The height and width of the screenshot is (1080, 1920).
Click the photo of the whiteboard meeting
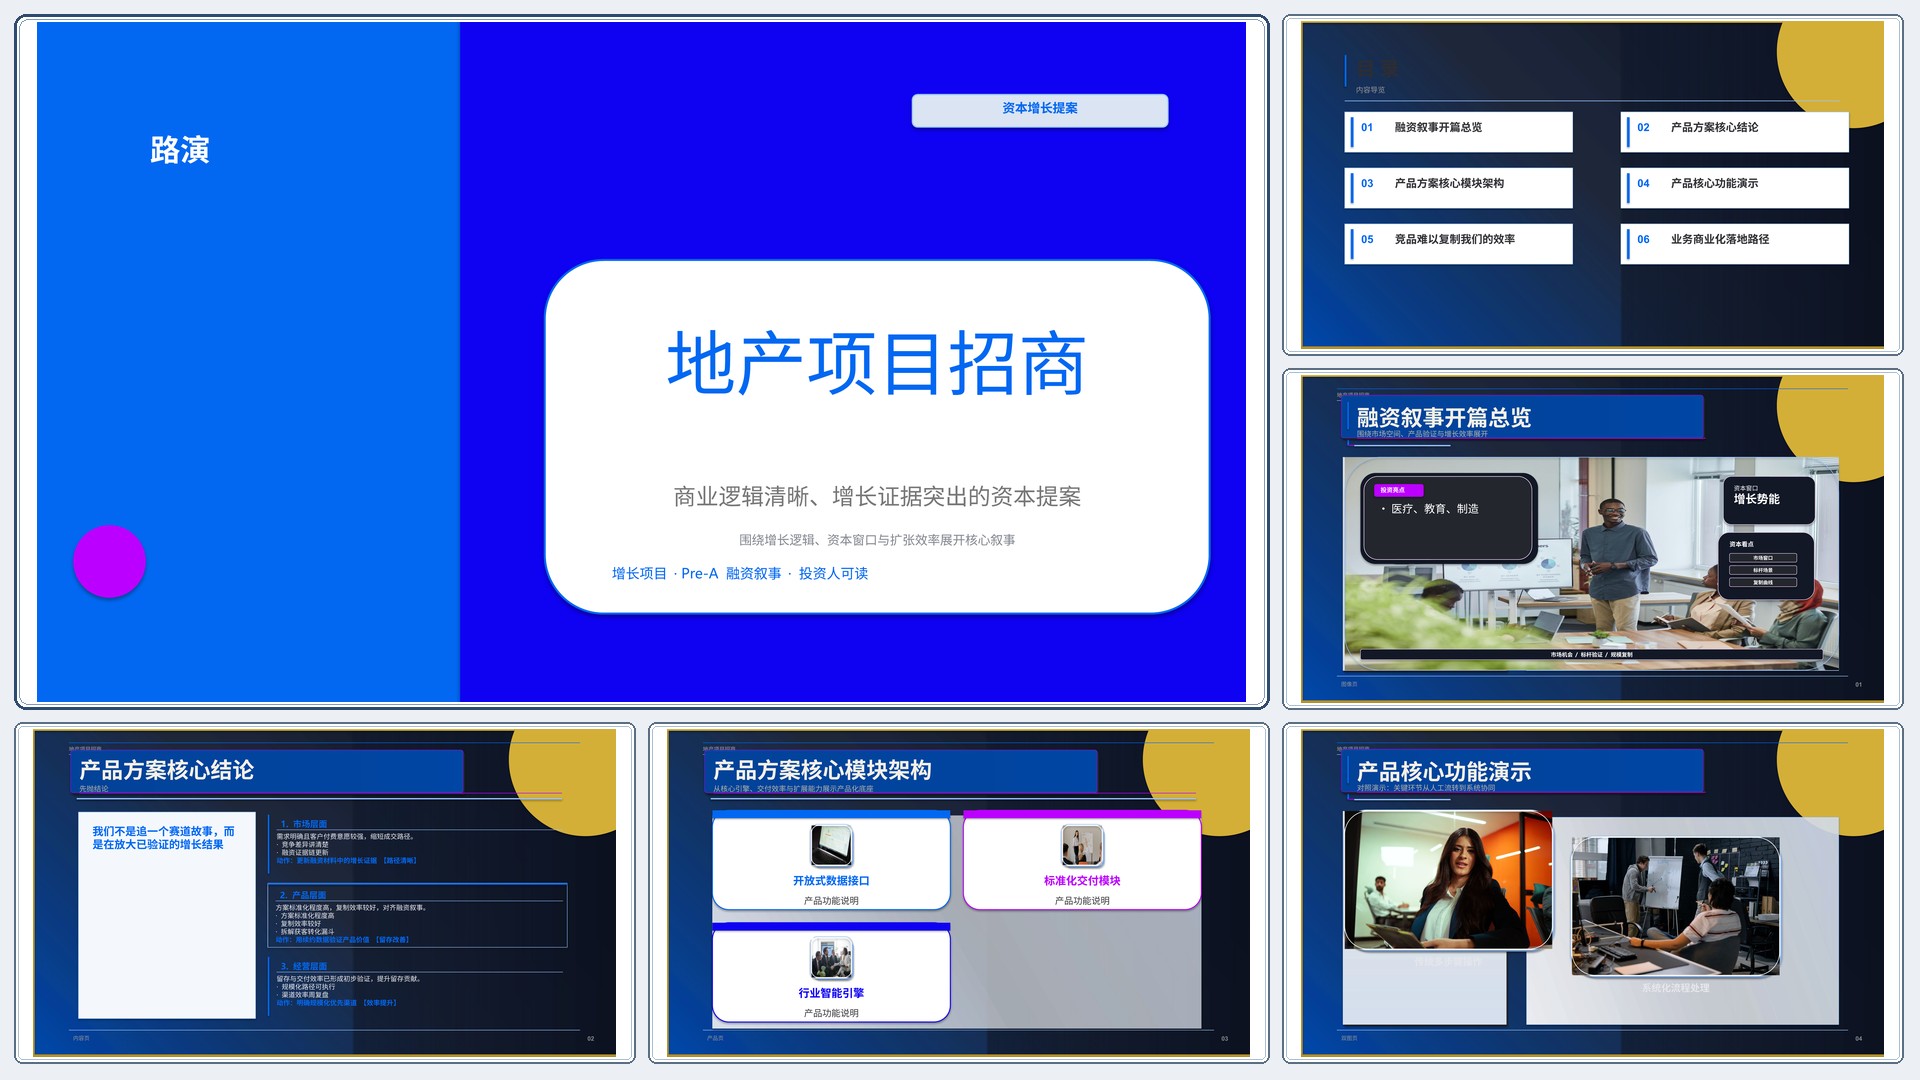[1676, 906]
